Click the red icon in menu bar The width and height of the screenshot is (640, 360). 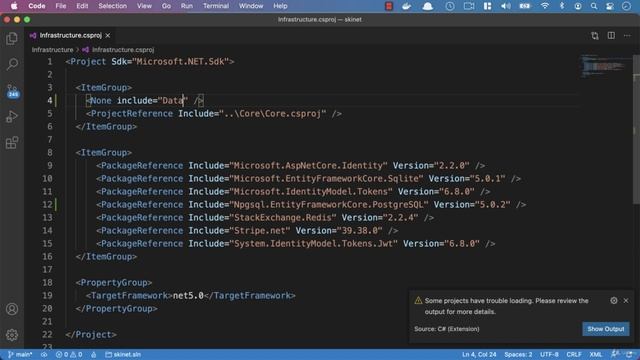pos(389,6)
